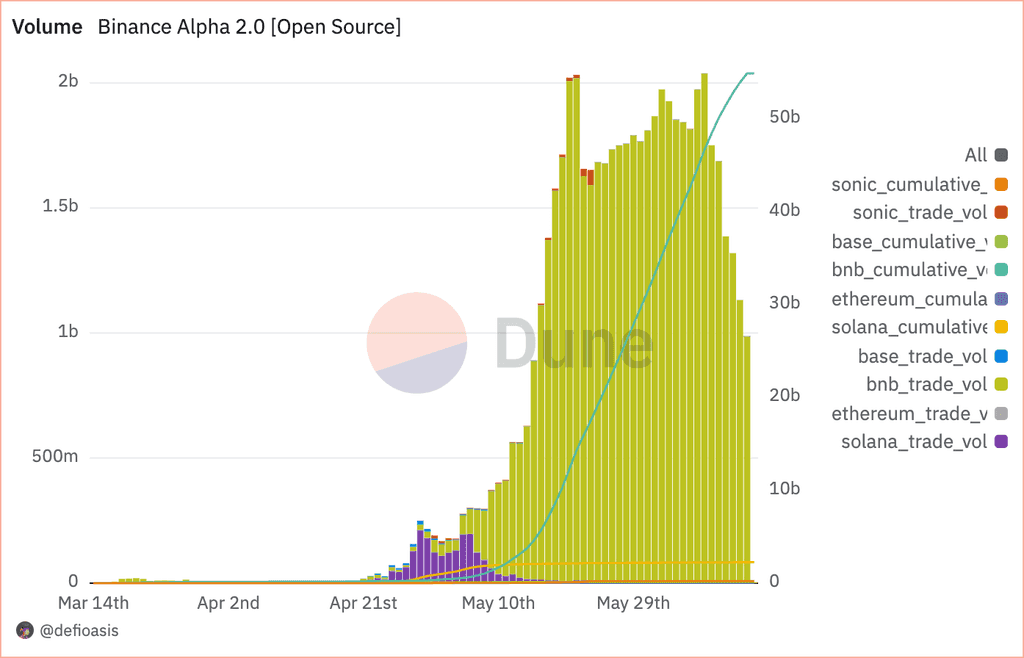The image size is (1024, 658).
Task: Click the '1b' left axis label
Action: pos(68,332)
